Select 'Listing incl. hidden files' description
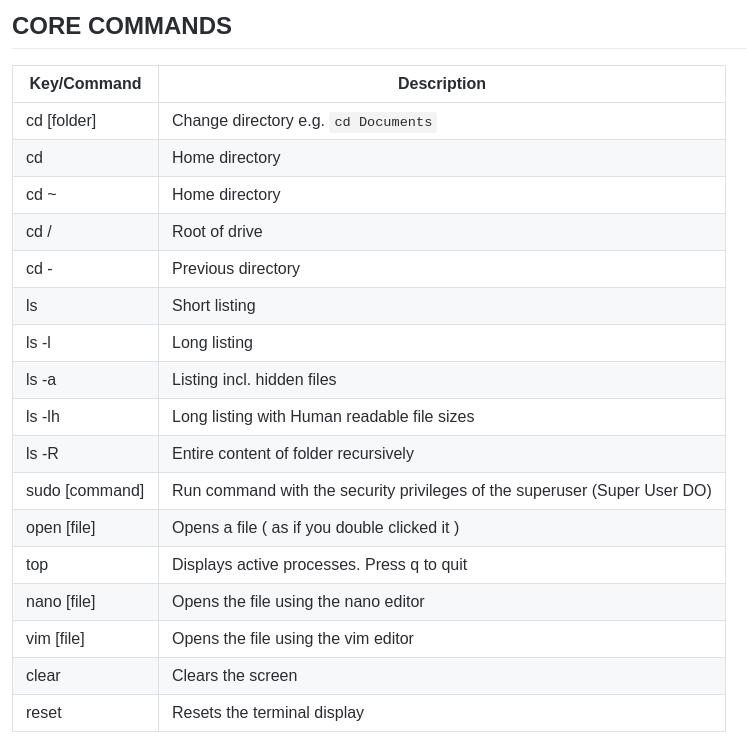Screen dimensions: 747x748 (x=254, y=380)
